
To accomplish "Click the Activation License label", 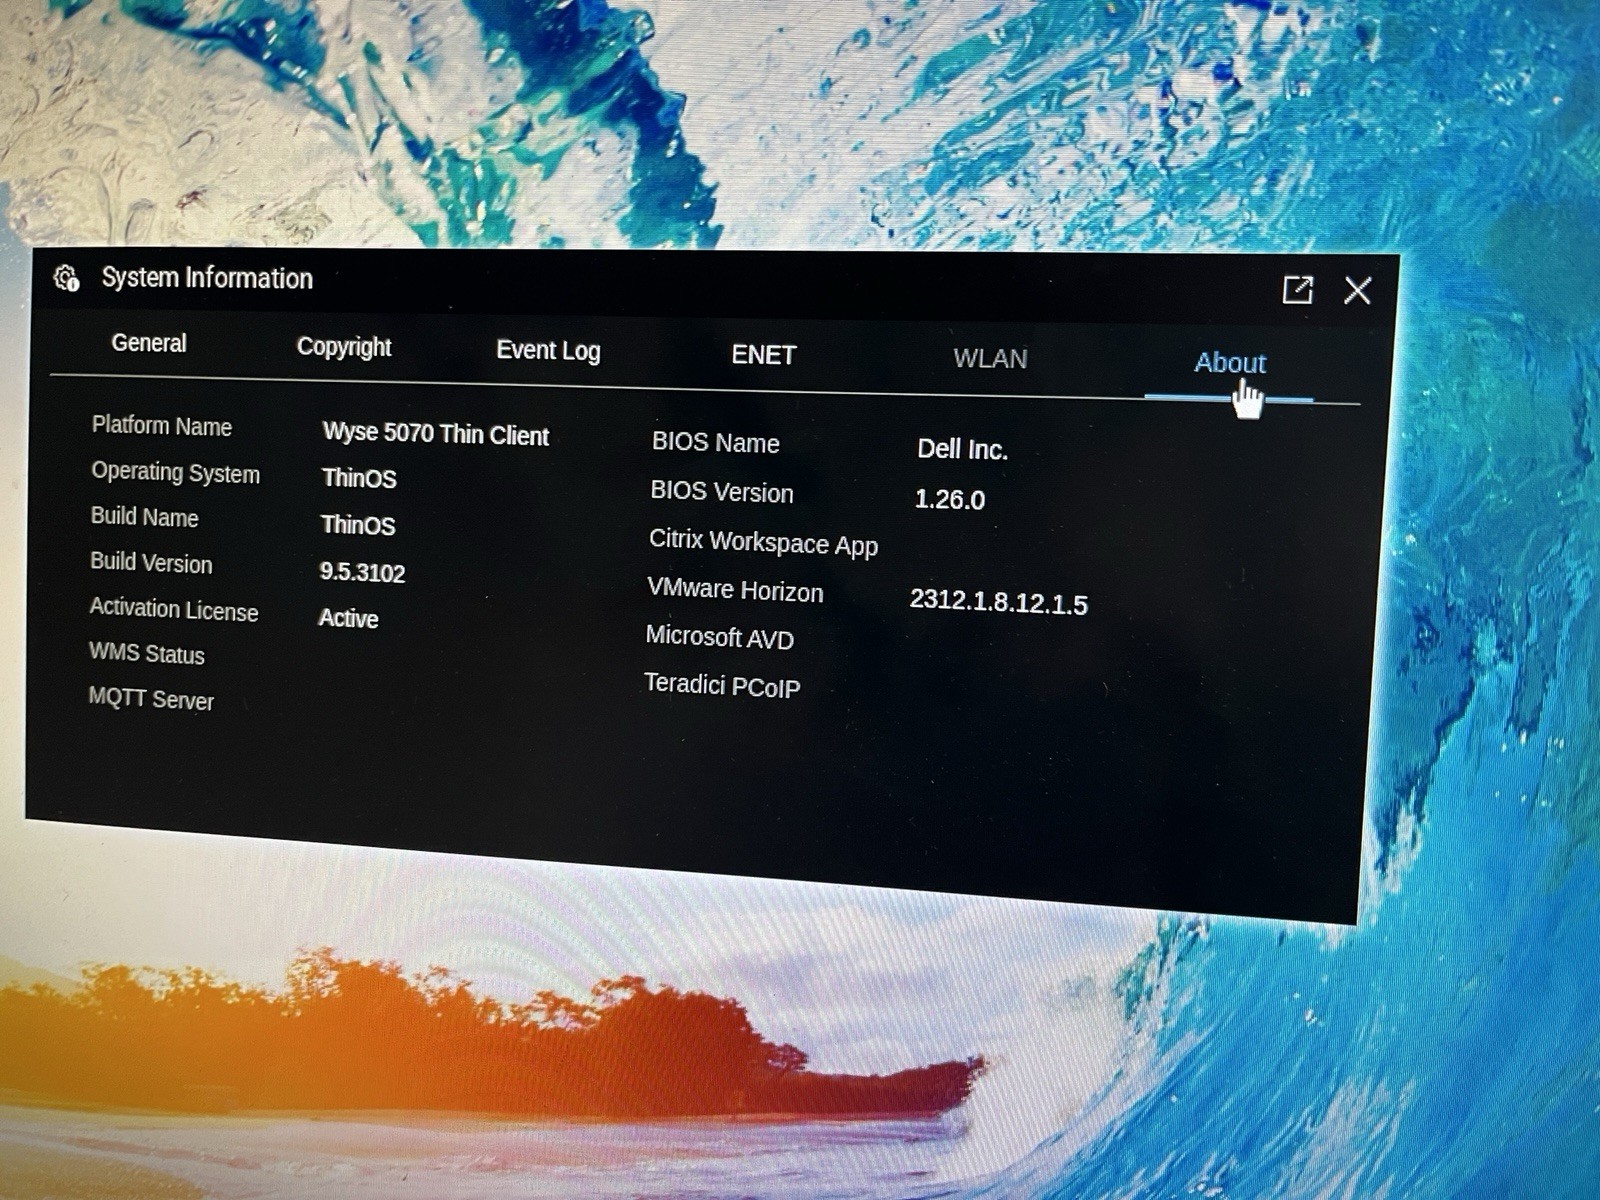I will tap(174, 609).
